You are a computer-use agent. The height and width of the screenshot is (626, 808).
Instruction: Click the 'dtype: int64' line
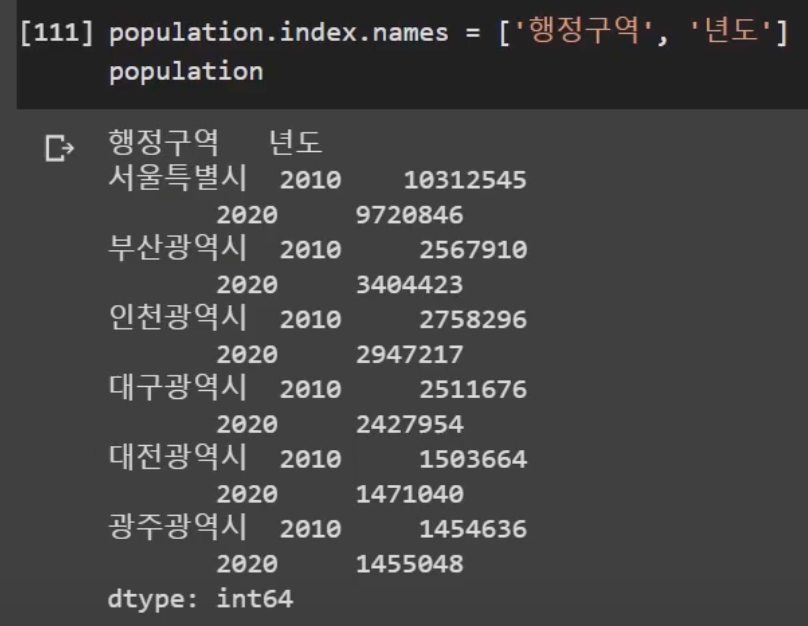(x=200, y=599)
